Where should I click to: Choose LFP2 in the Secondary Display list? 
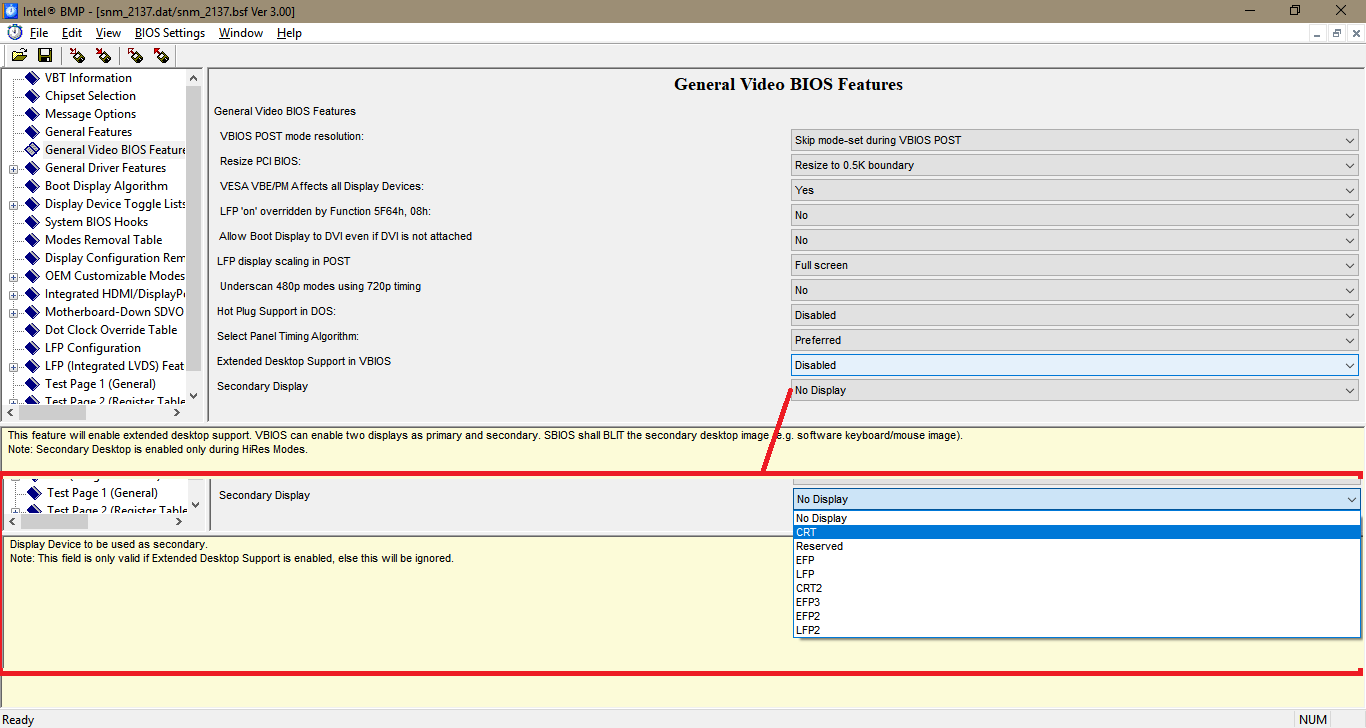click(x=1077, y=630)
